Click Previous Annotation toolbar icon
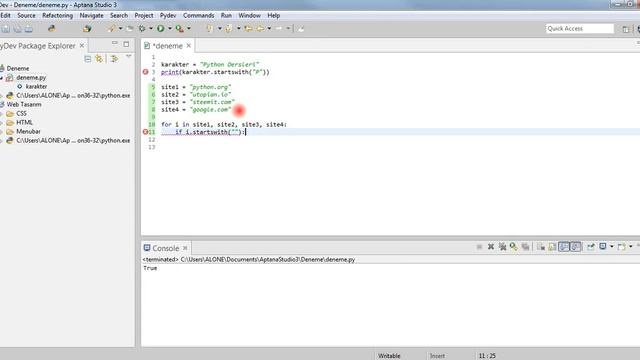 (229, 29)
